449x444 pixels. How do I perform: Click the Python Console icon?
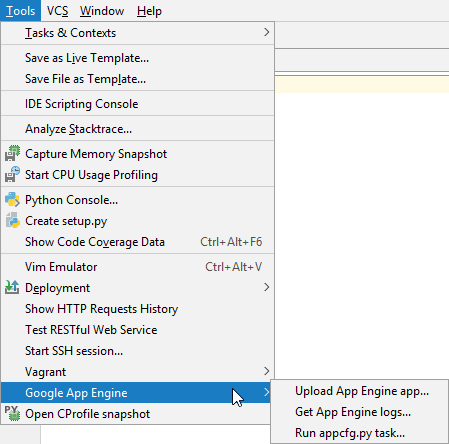tap(12, 200)
